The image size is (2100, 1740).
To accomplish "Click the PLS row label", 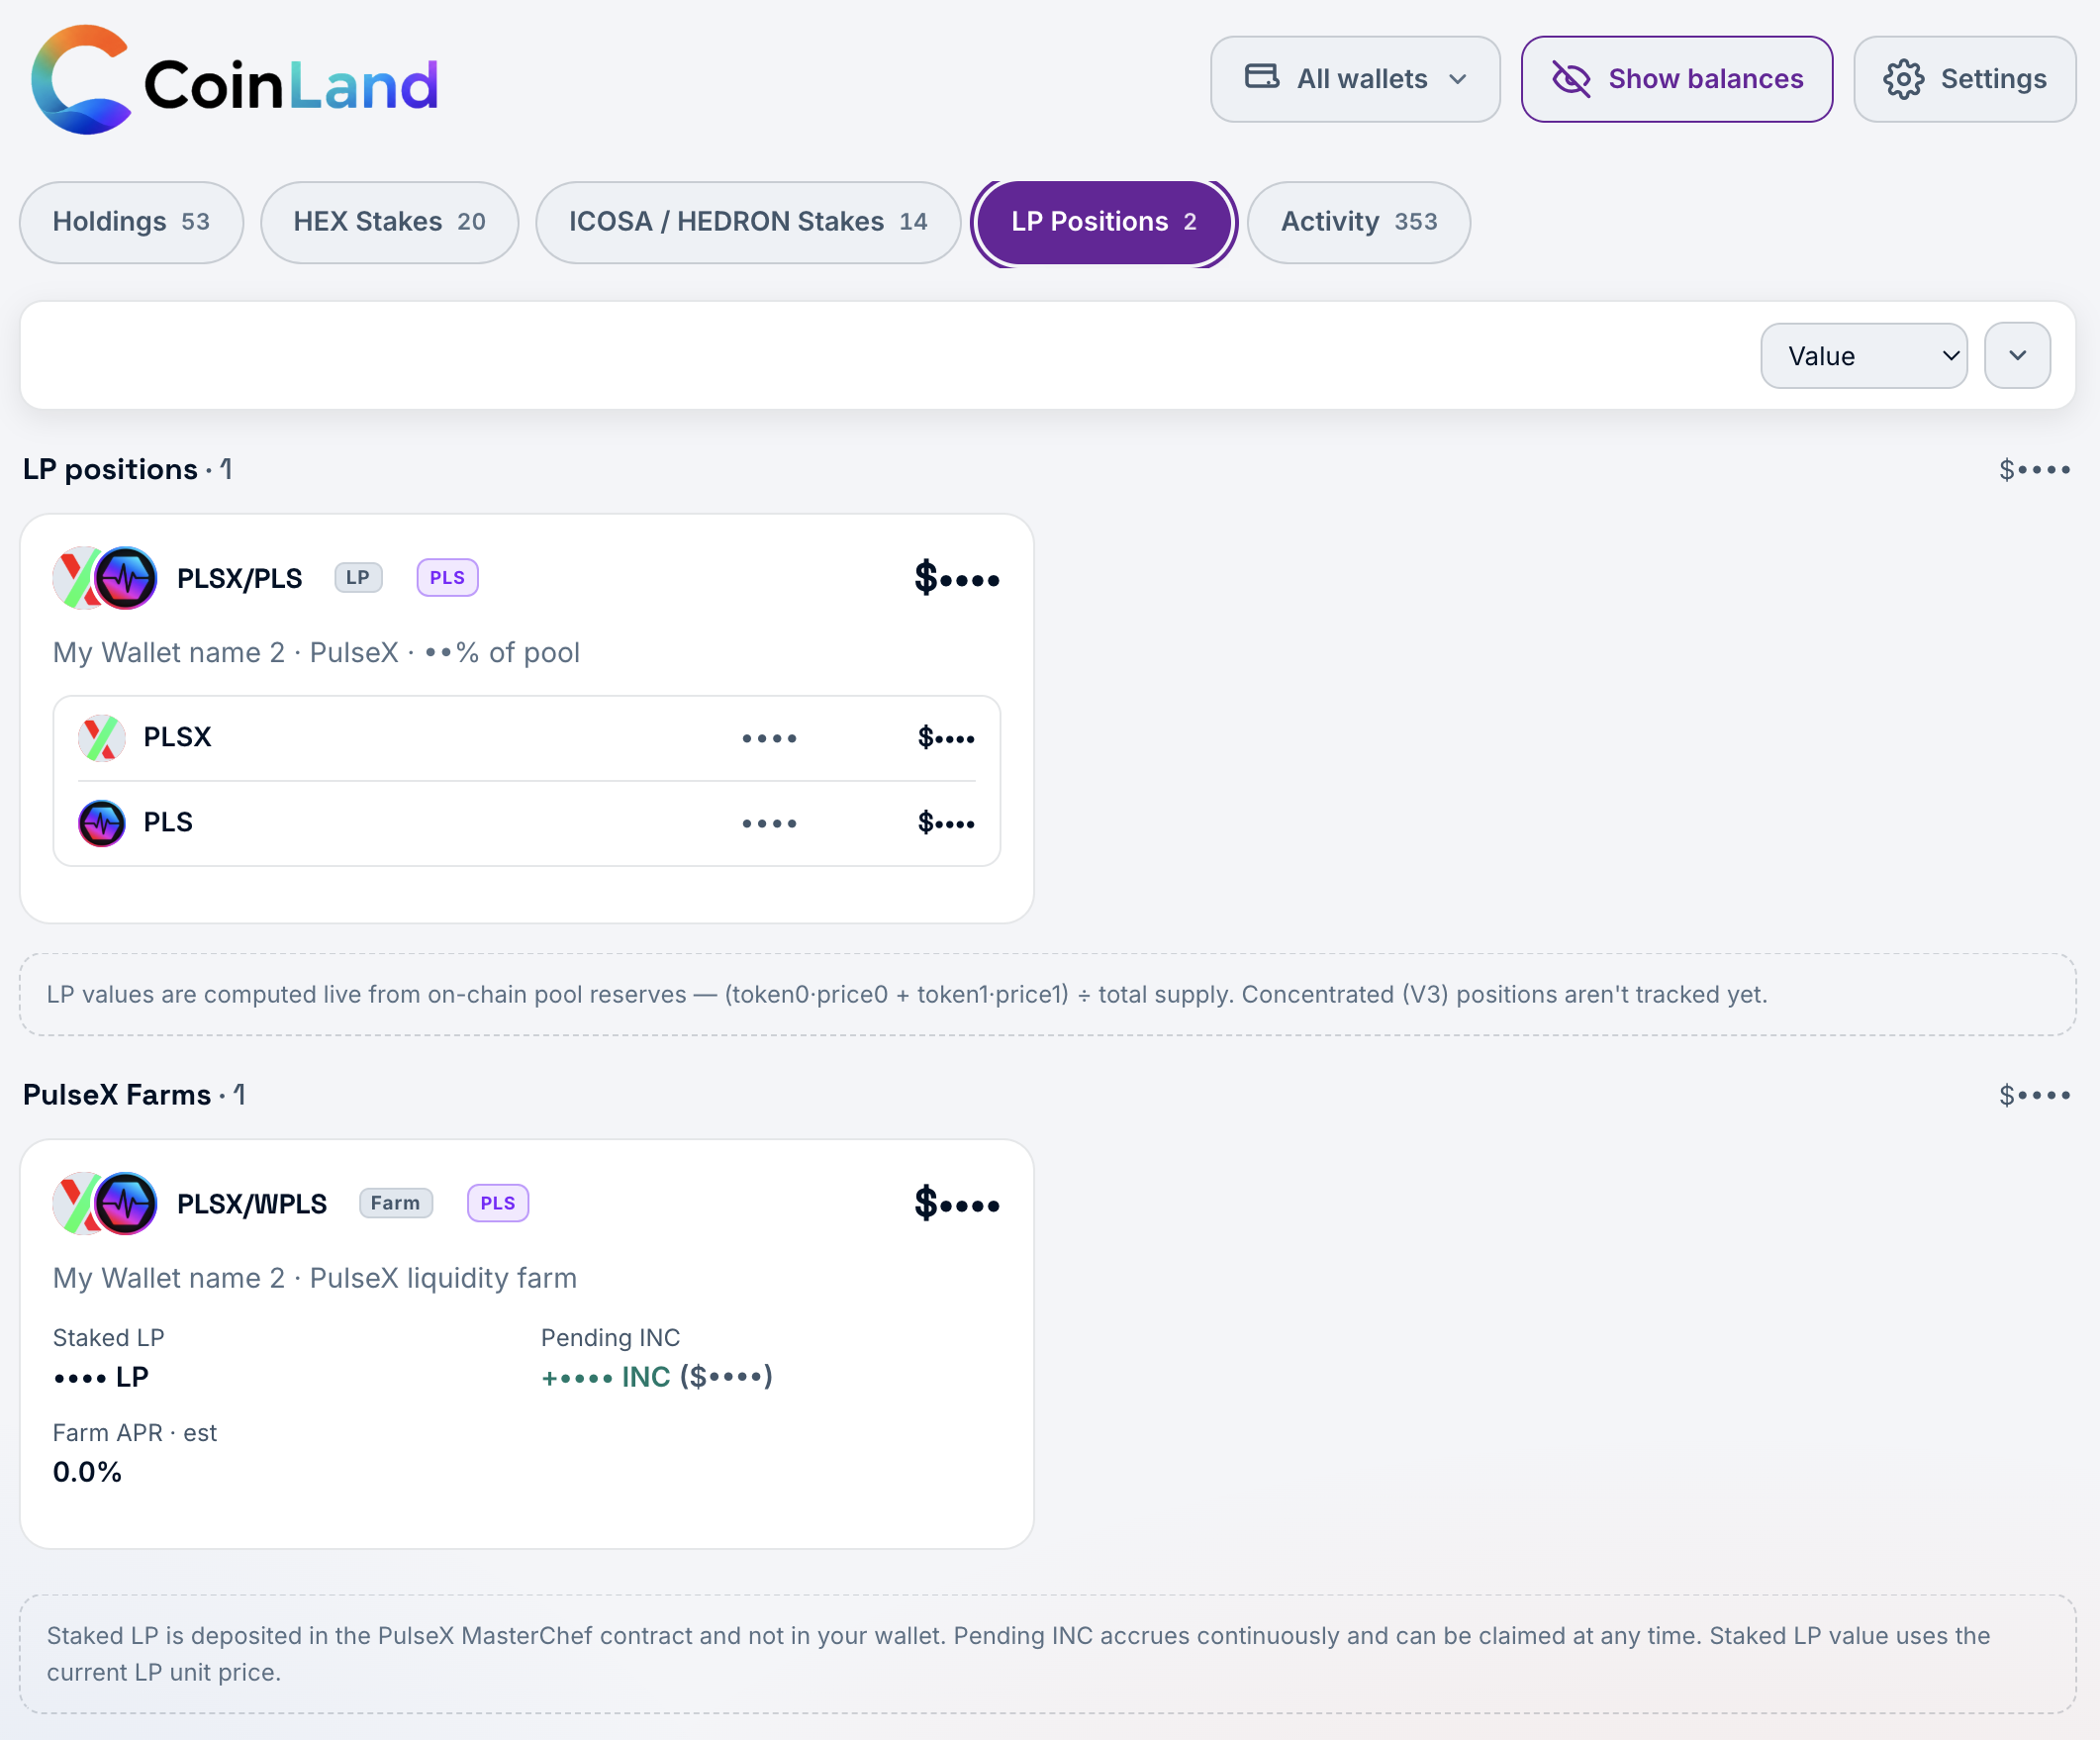I will pyautogui.click(x=168, y=822).
